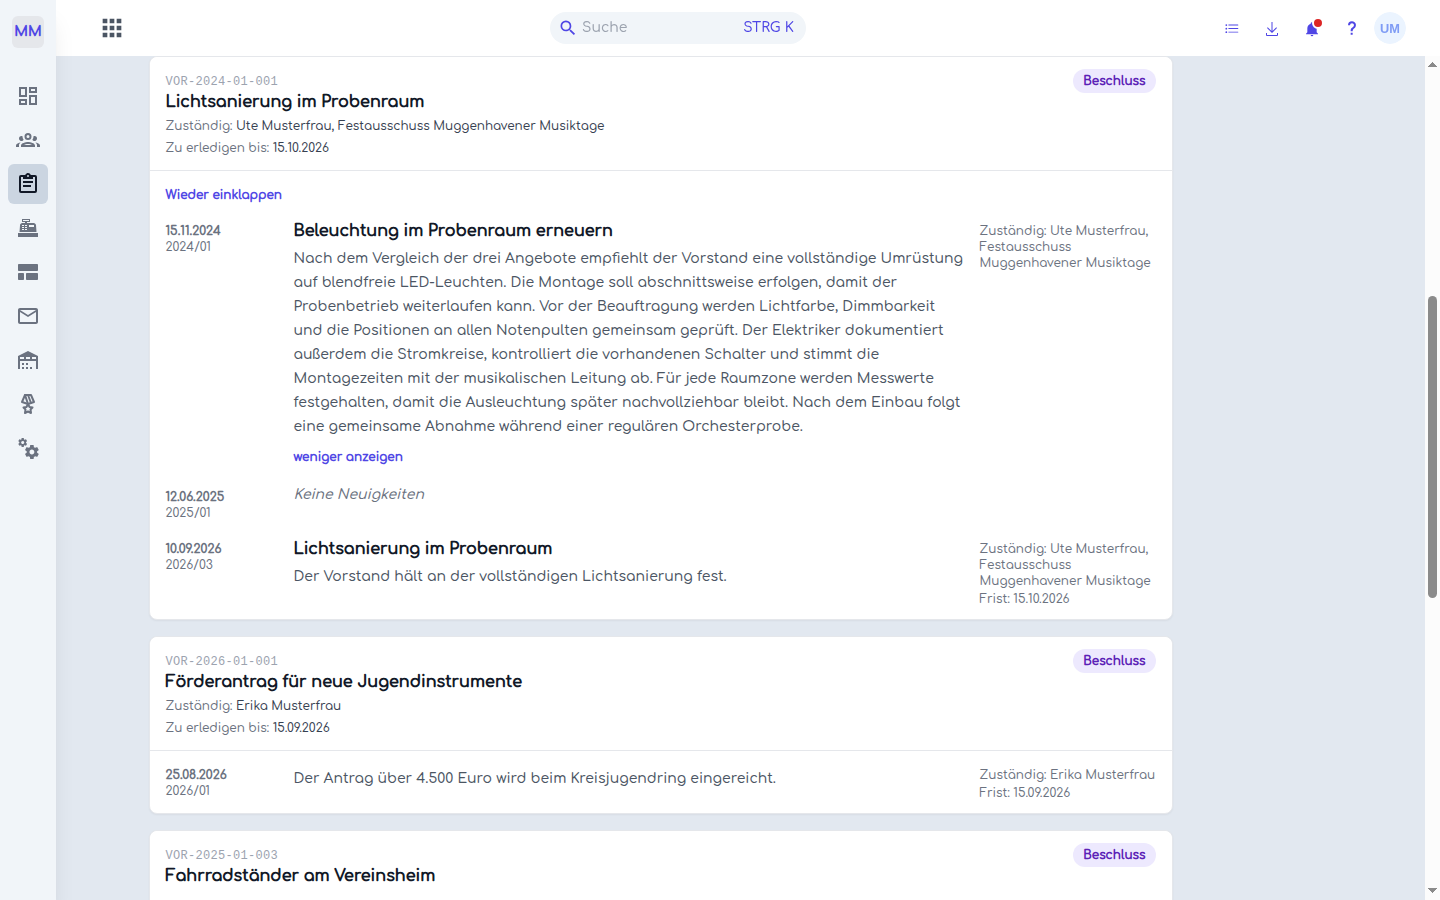This screenshot has width=1440, height=900.
Task: Open the award ribbon icon in sidebar
Action: 28,404
